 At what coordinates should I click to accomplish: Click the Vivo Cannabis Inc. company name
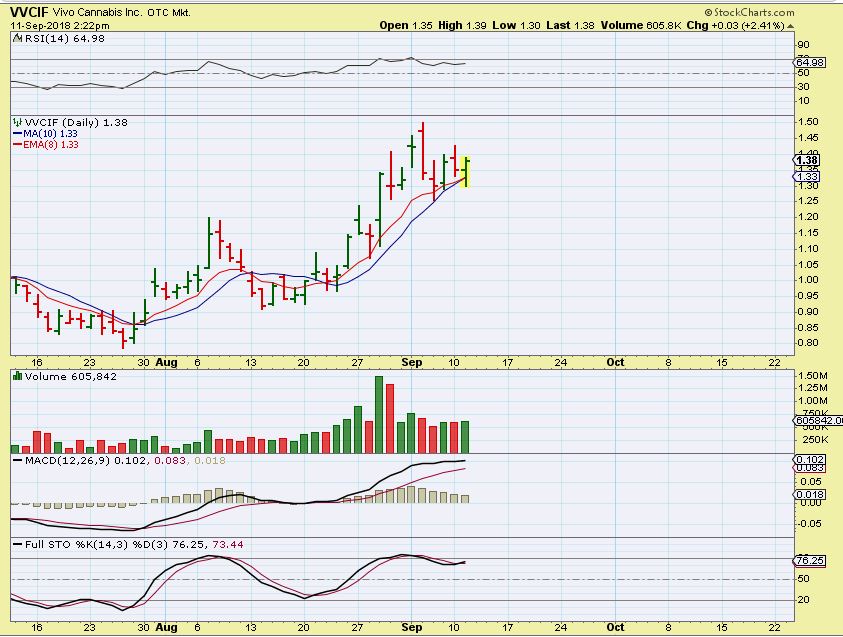[x=97, y=12]
